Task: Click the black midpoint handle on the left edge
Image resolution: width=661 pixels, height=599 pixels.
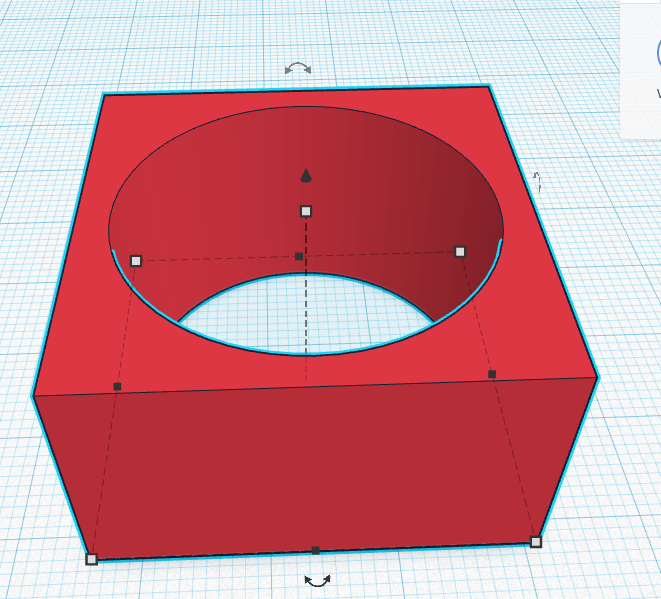Action: (x=118, y=387)
